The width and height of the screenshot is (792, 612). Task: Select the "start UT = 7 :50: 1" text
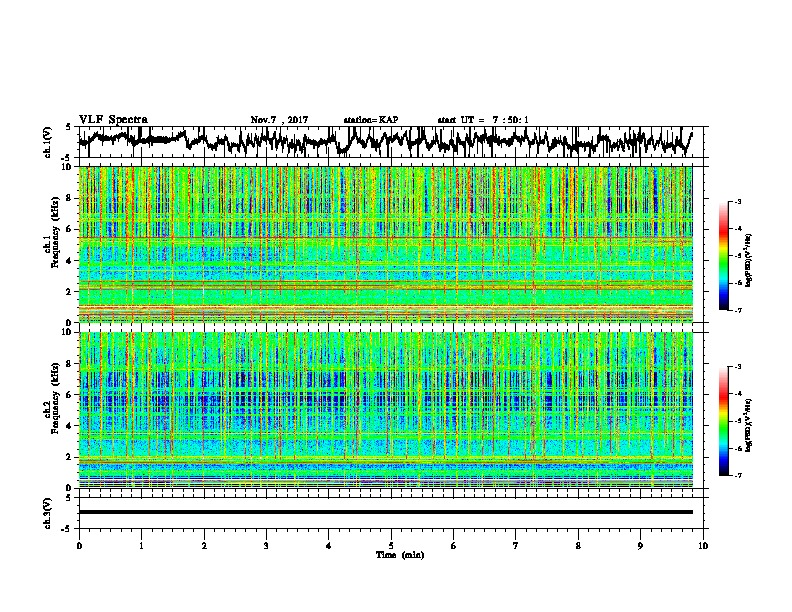(483, 120)
